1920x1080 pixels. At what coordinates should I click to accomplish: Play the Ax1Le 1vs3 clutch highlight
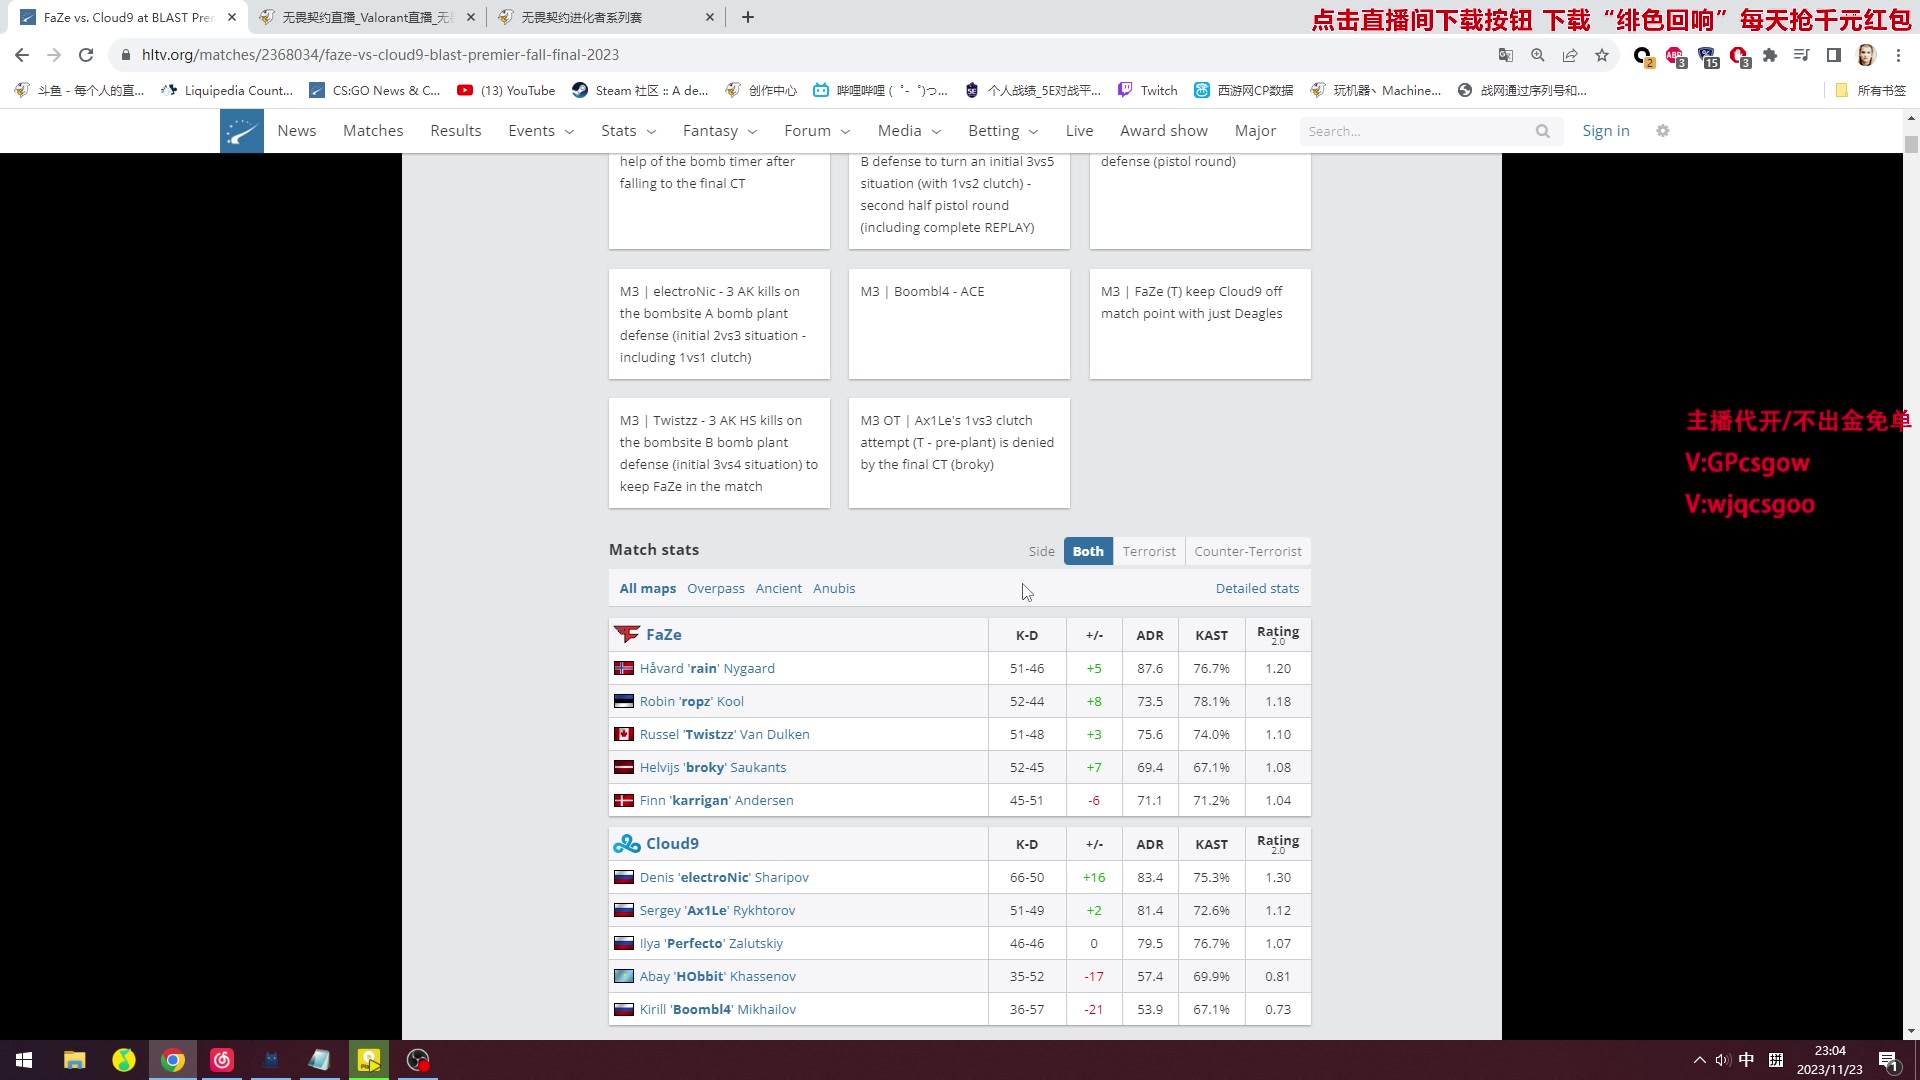(959, 453)
